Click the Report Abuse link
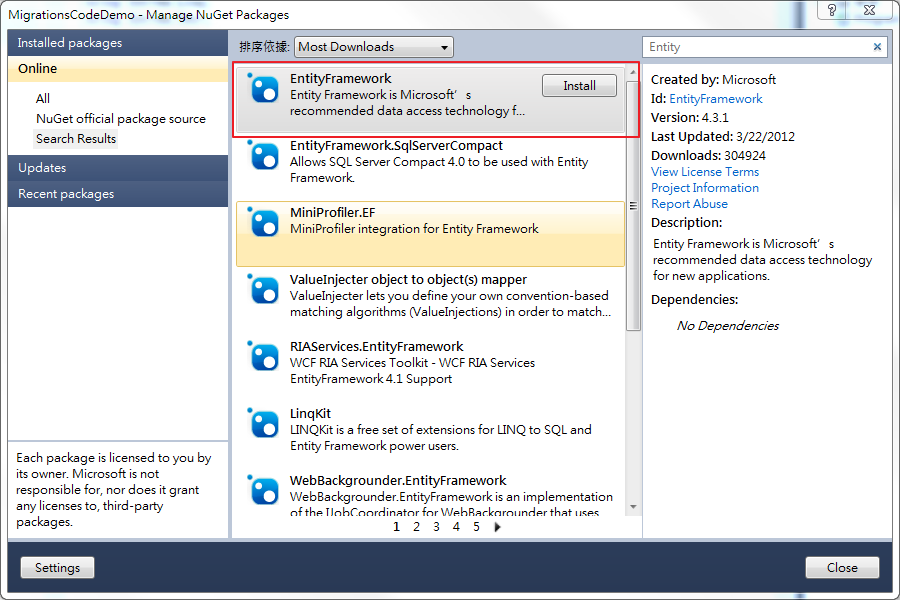900x600 pixels. [689, 204]
